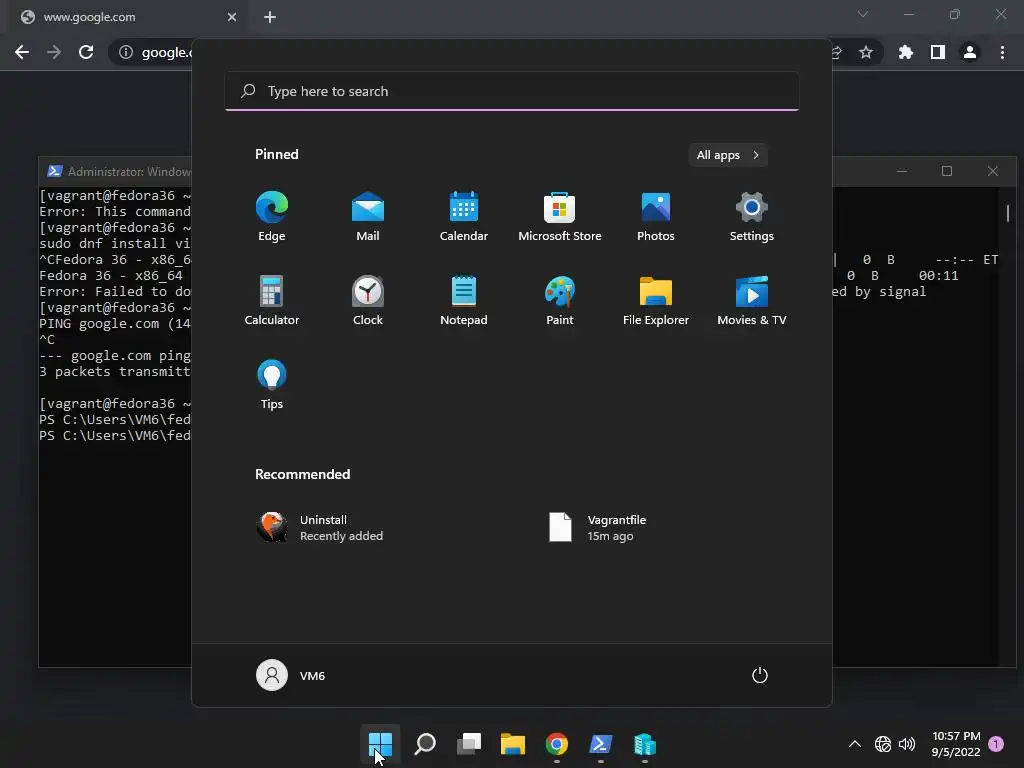The width and height of the screenshot is (1024, 768).
Task: Open Chrome extensions puzzle icon
Action: 905,52
